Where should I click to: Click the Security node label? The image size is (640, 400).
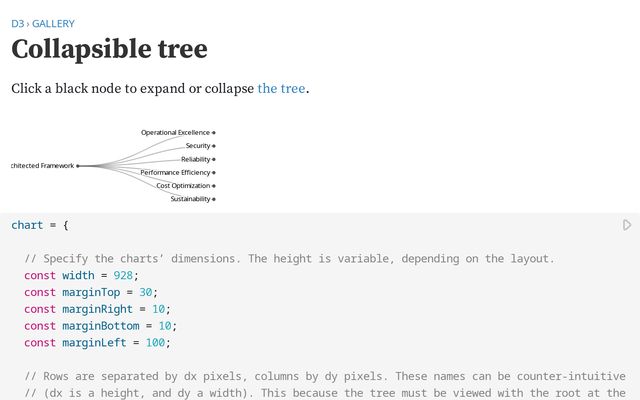click(x=198, y=146)
